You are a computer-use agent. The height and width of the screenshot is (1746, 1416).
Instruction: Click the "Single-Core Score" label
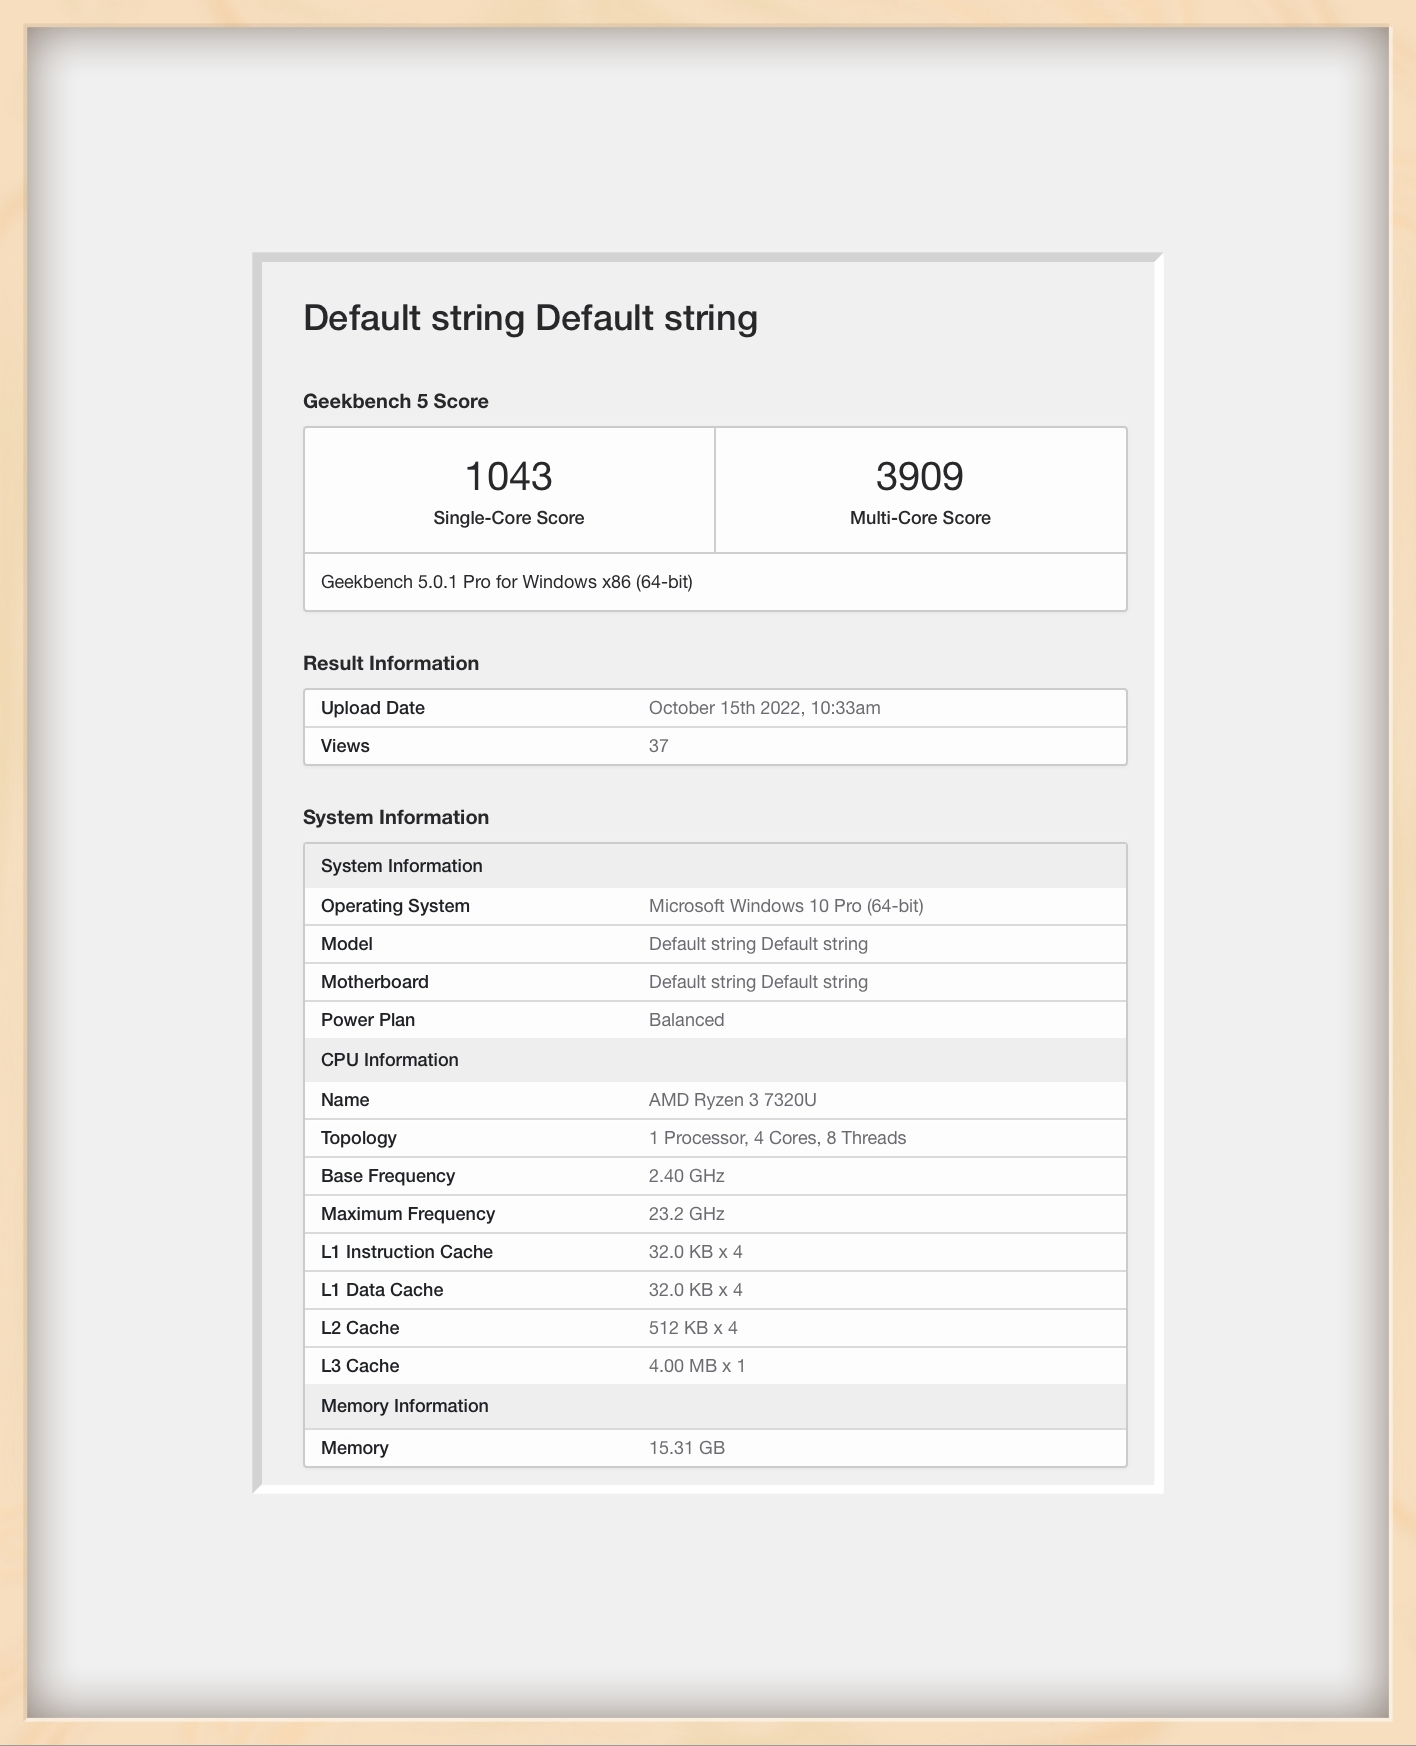click(x=508, y=518)
